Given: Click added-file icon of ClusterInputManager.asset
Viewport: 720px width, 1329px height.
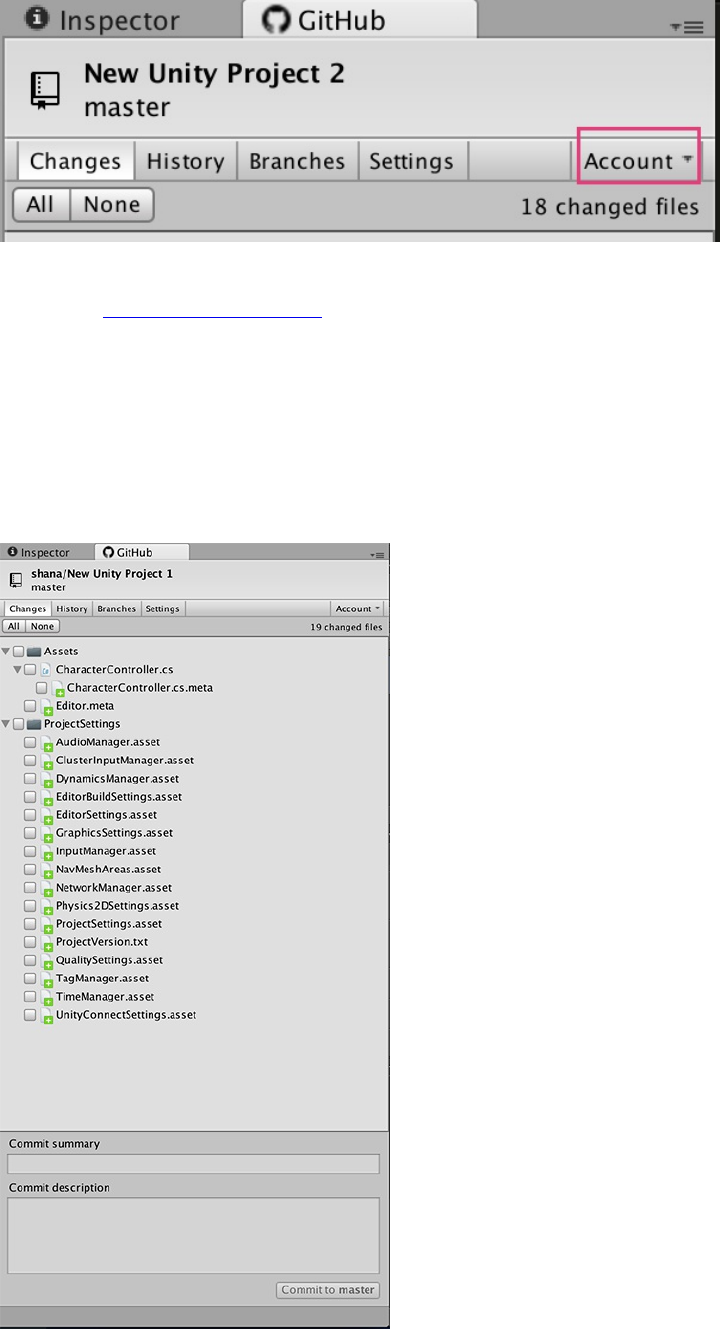Looking at the screenshot, I should 47,761.
